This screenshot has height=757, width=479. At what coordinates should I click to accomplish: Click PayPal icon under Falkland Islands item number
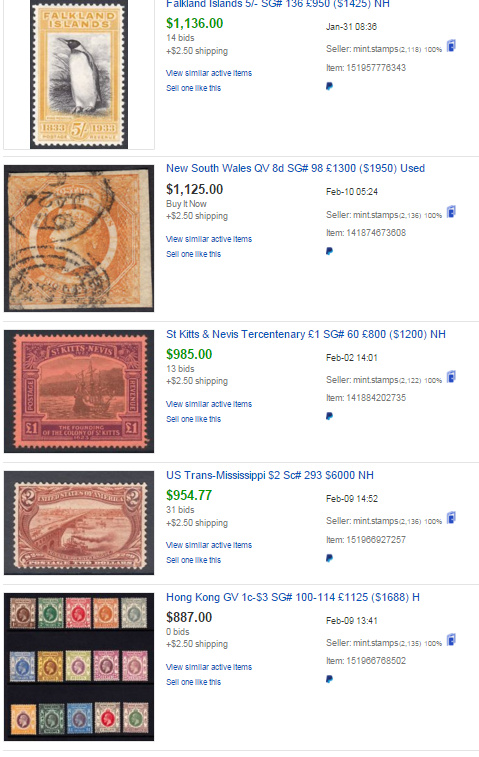coord(329,86)
